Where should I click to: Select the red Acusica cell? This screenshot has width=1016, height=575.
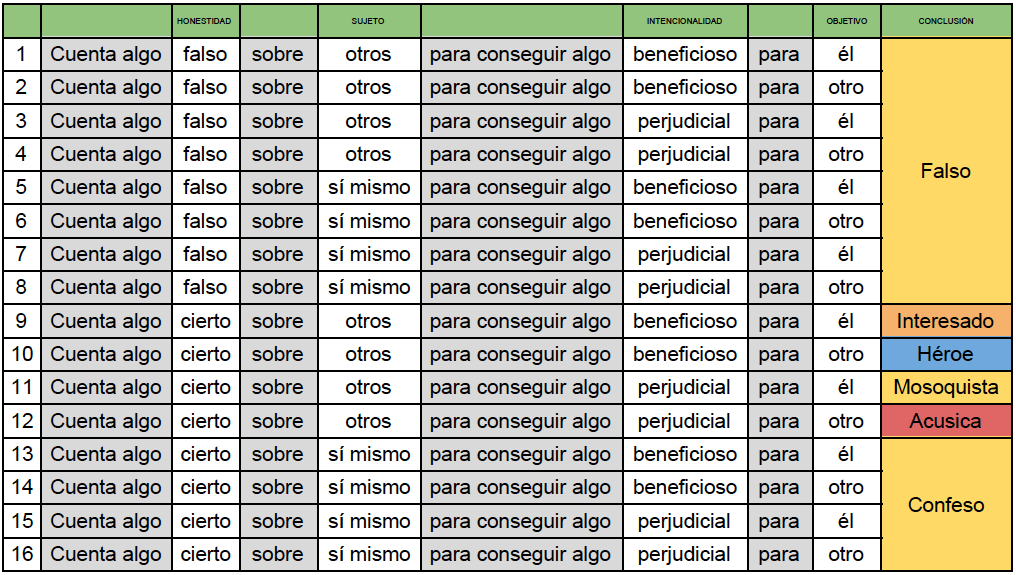coord(945,421)
